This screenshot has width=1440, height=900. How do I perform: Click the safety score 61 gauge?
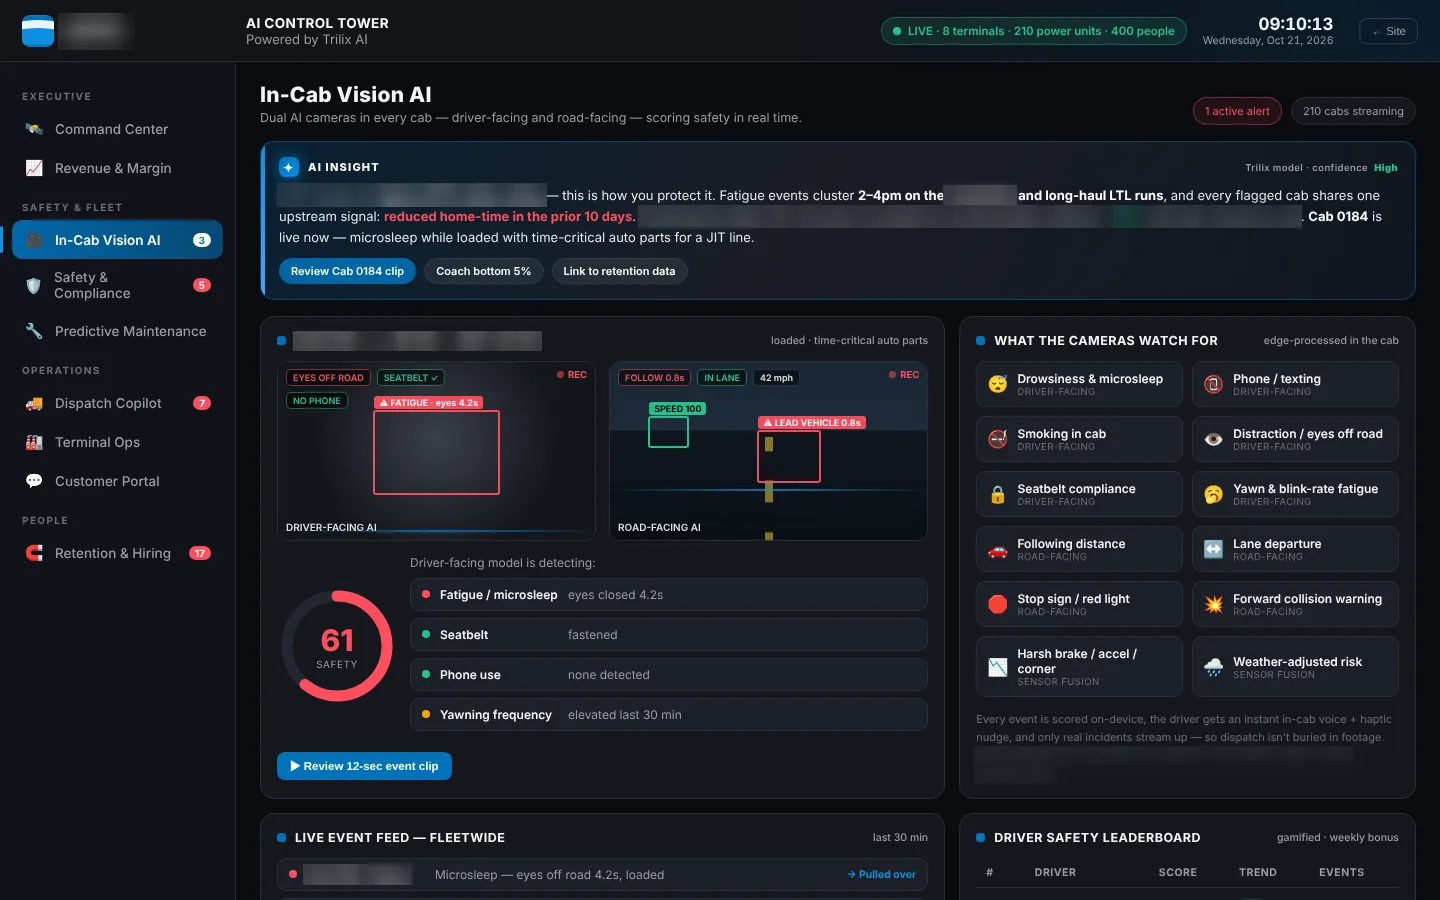pos(337,646)
